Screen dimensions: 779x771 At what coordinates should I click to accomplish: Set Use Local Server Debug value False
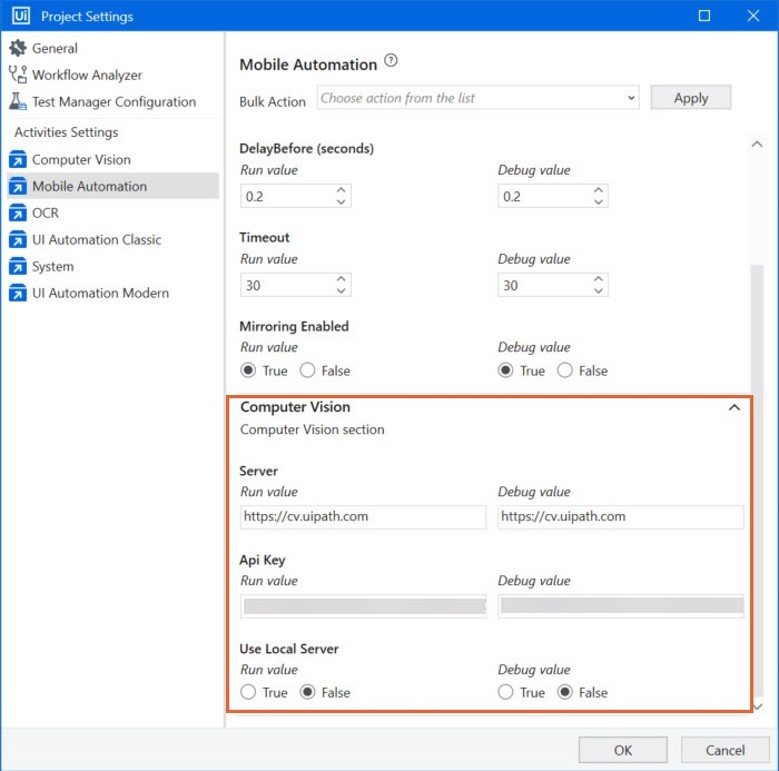(x=565, y=692)
